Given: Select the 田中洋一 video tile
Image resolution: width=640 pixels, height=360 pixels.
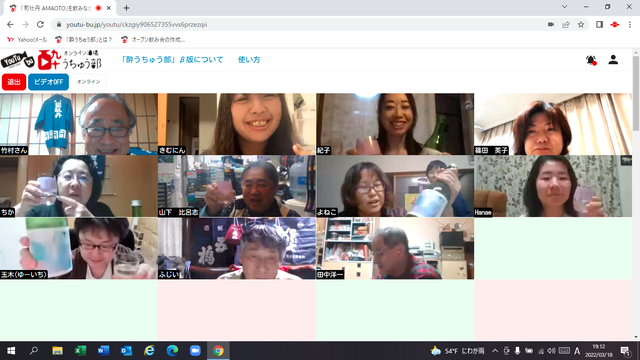Looking at the screenshot, I should [395, 248].
